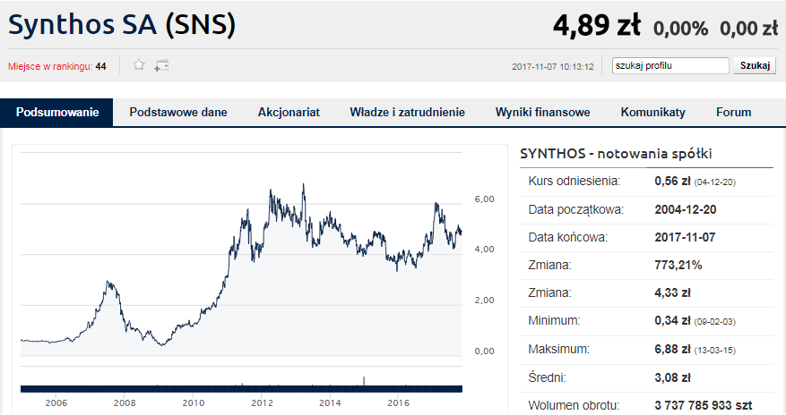This screenshot has height=415, width=786.
Task: View the Wyniki finansowe tab
Action: point(542,112)
